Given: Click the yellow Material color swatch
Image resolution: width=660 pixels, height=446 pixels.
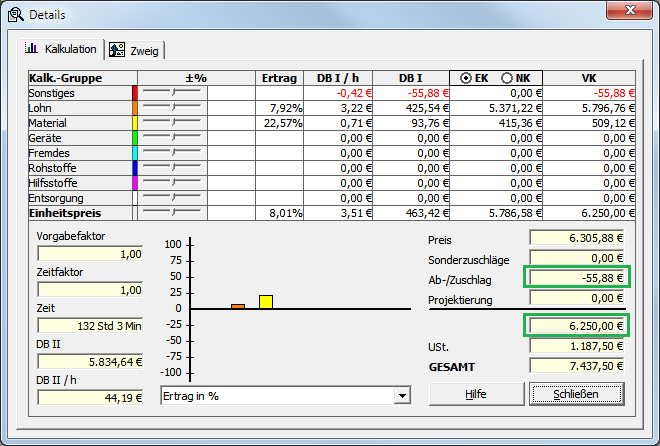Looking at the screenshot, I should [134, 123].
